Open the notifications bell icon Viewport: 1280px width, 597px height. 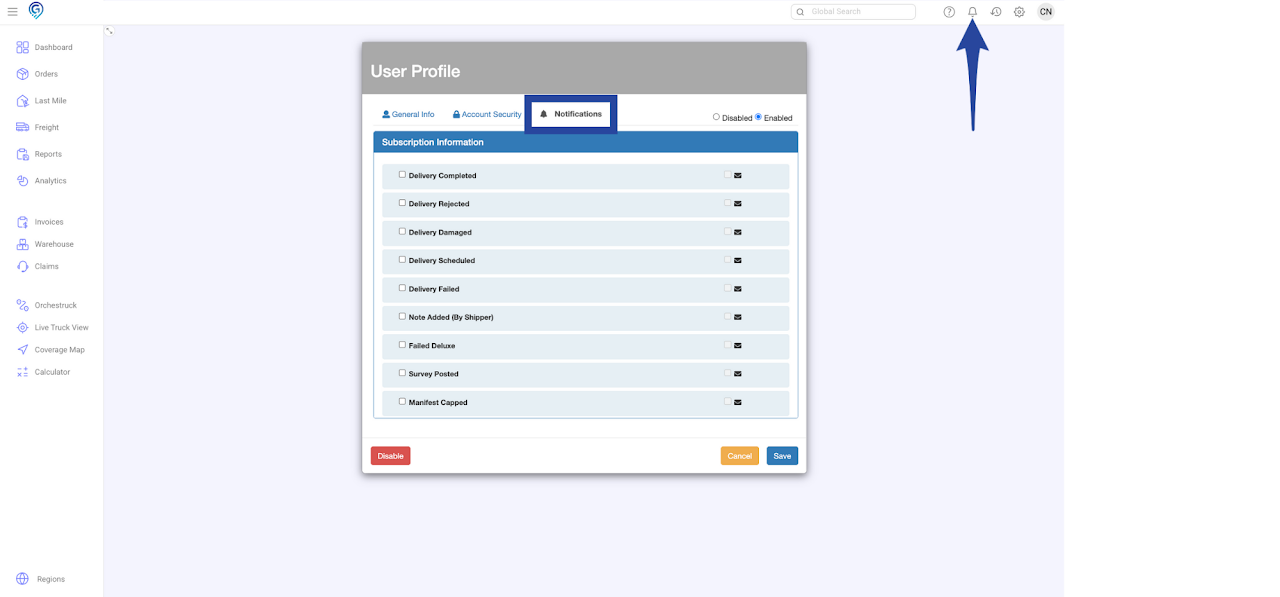point(972,12)
